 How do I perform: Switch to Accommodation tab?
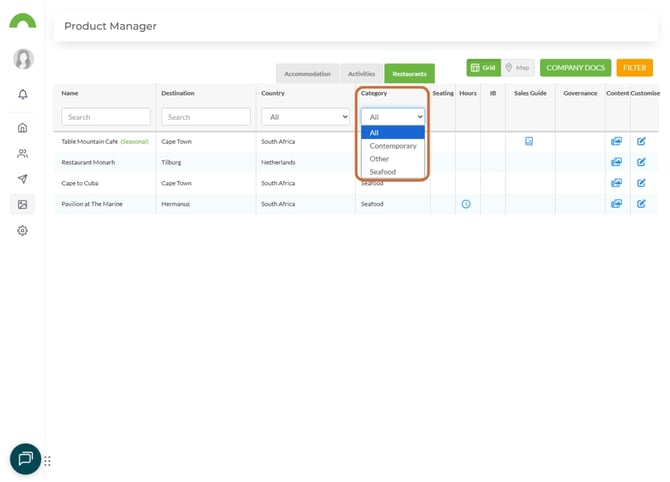[x=307, y=73]
